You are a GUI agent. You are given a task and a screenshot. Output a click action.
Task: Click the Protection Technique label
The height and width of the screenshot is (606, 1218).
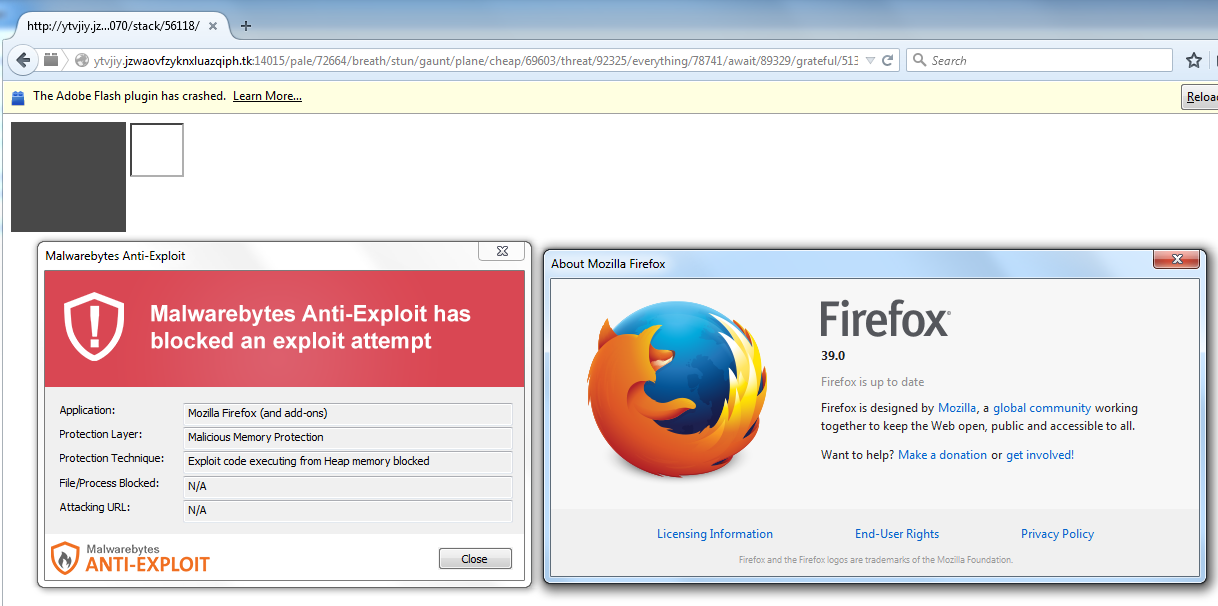coord(112,459)
